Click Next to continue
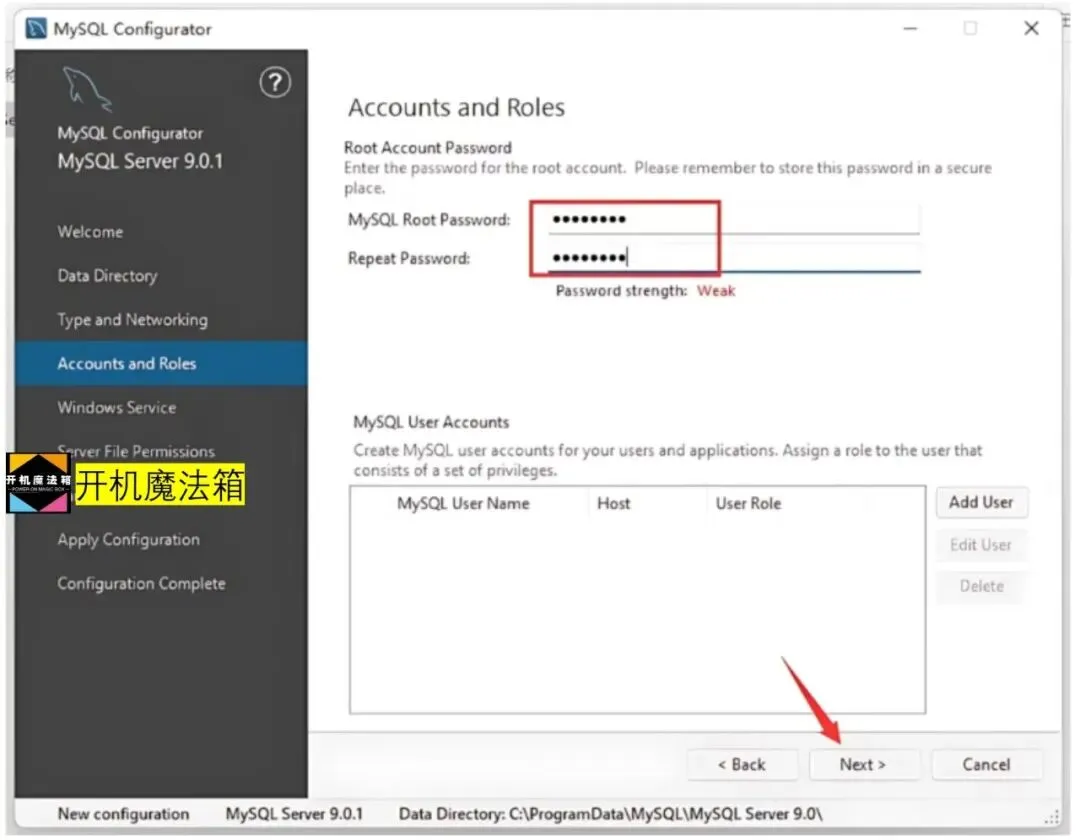1080x840 pixels. click(x=863, y=765)
